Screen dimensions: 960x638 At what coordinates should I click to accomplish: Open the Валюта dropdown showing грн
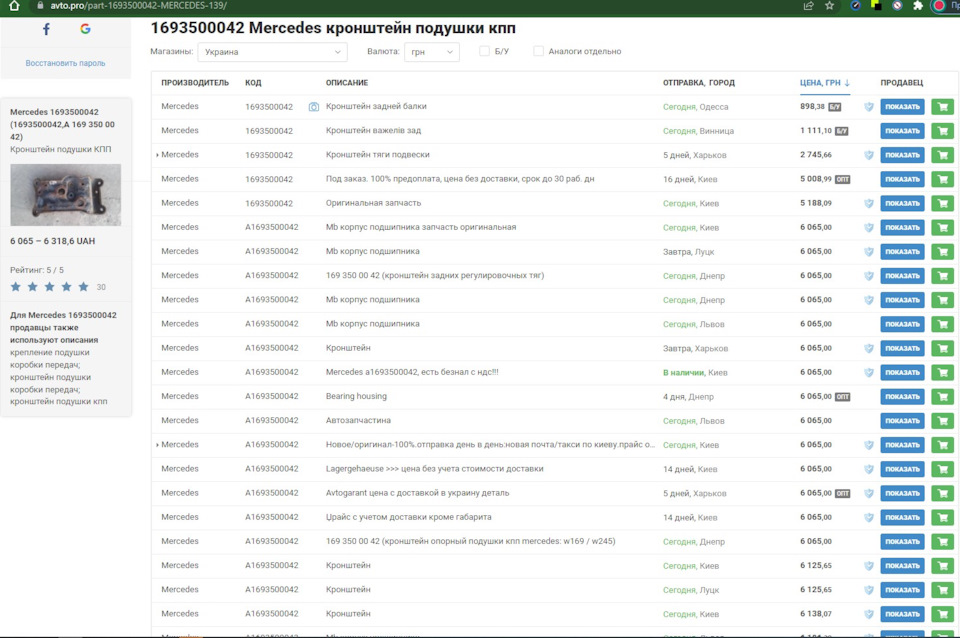click(x=432, y=52)
